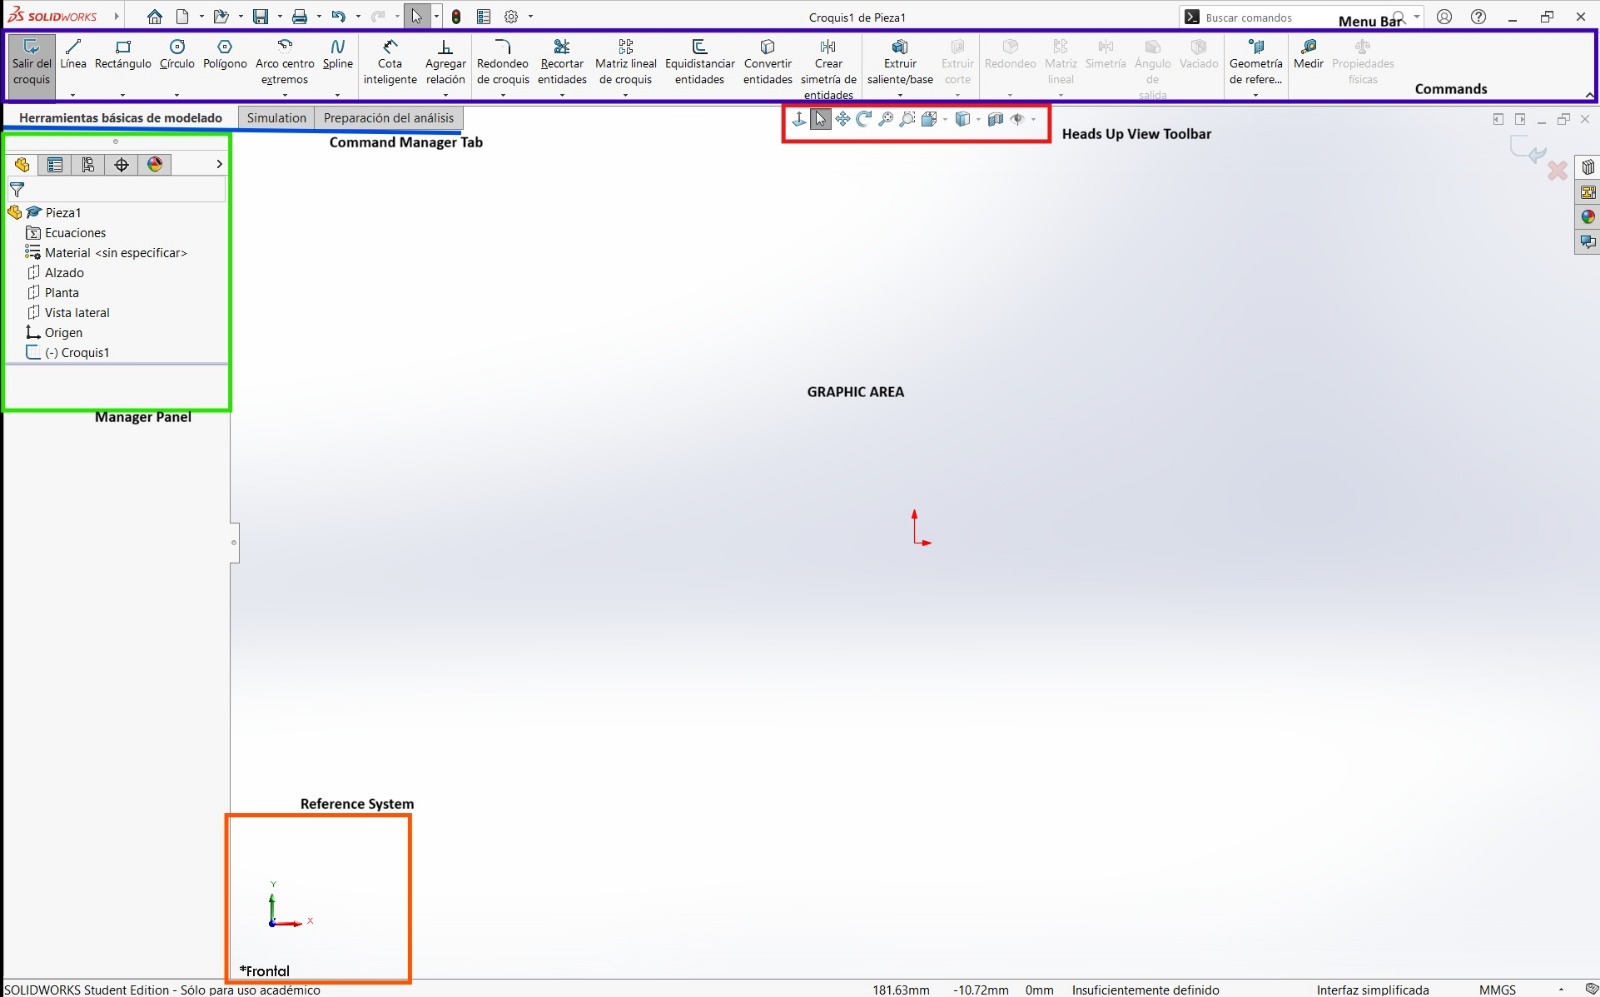Open the Preparación del análisis tab
This screenshot has width=1600, height=997.
tap(389, 117)
